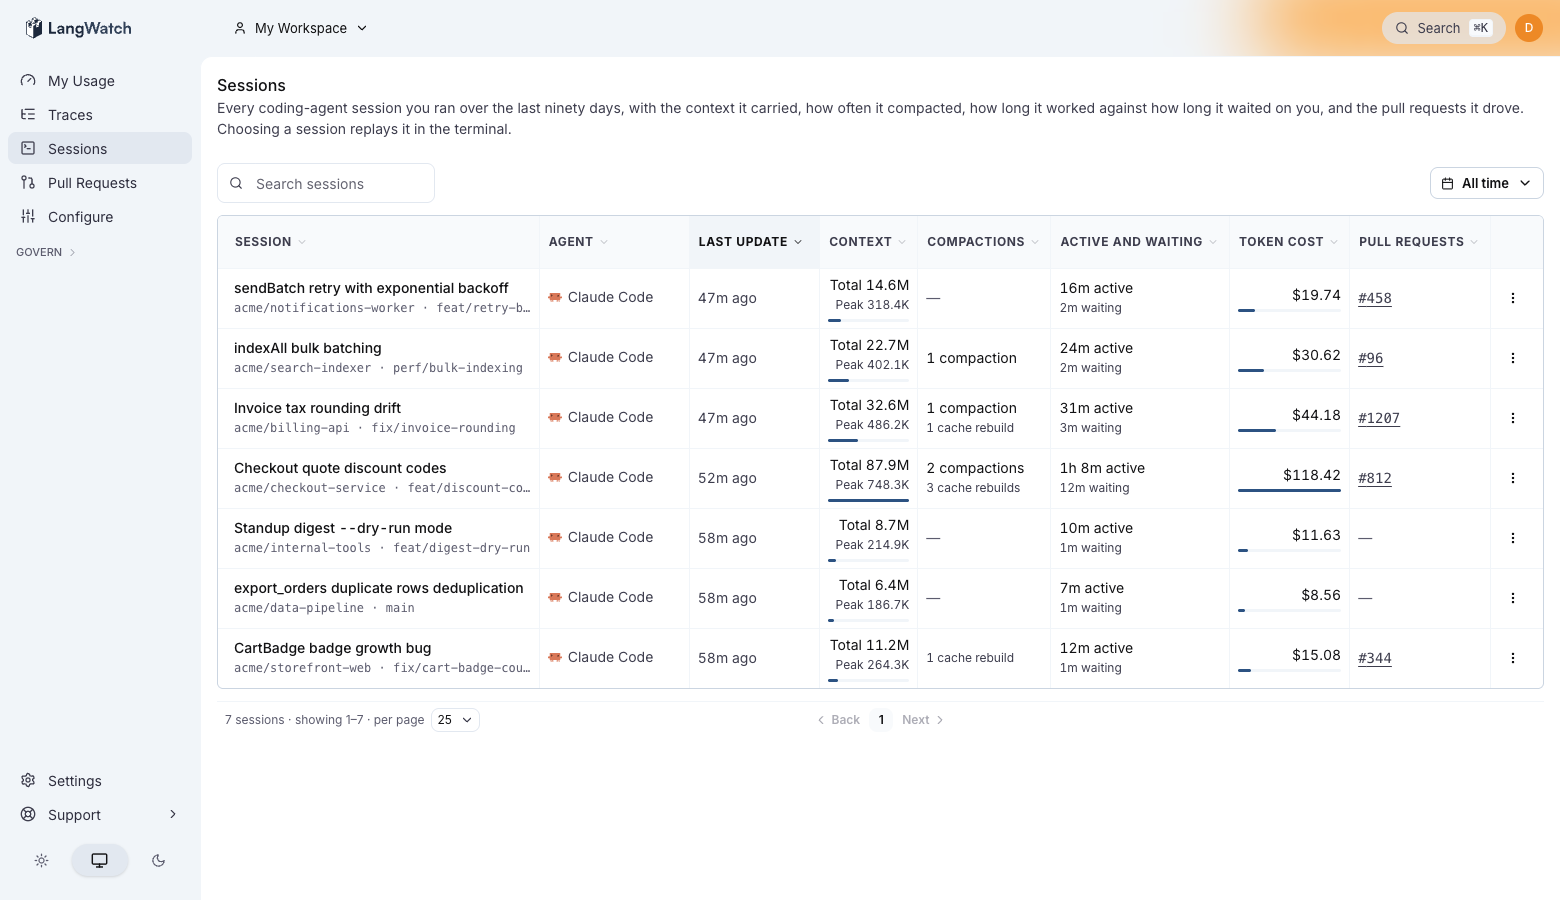Click the Traces icon in the sidebar
Screen dimensions: 1560x900
tap(28, 115)
